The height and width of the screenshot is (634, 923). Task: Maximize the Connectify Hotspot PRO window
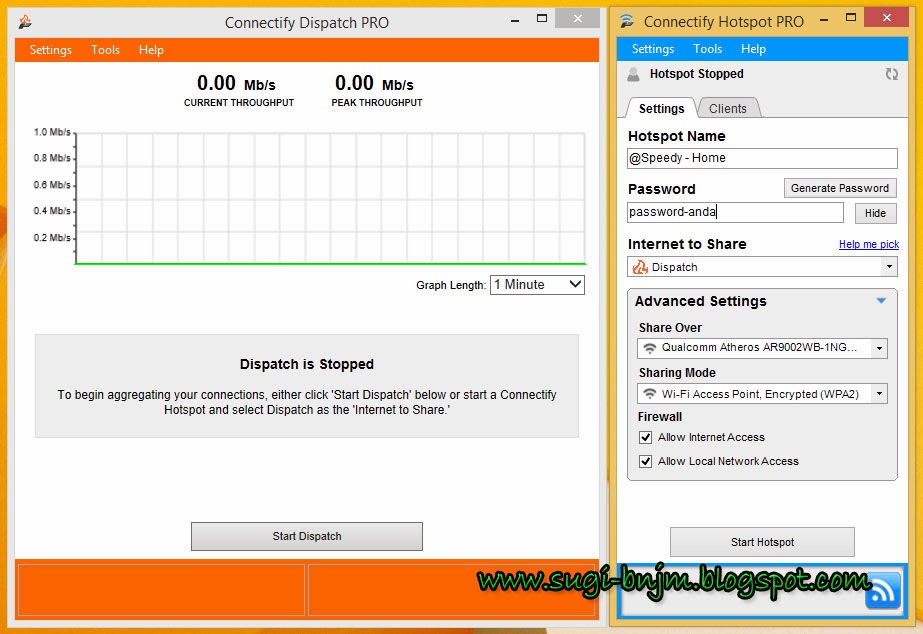click(851, 18)
